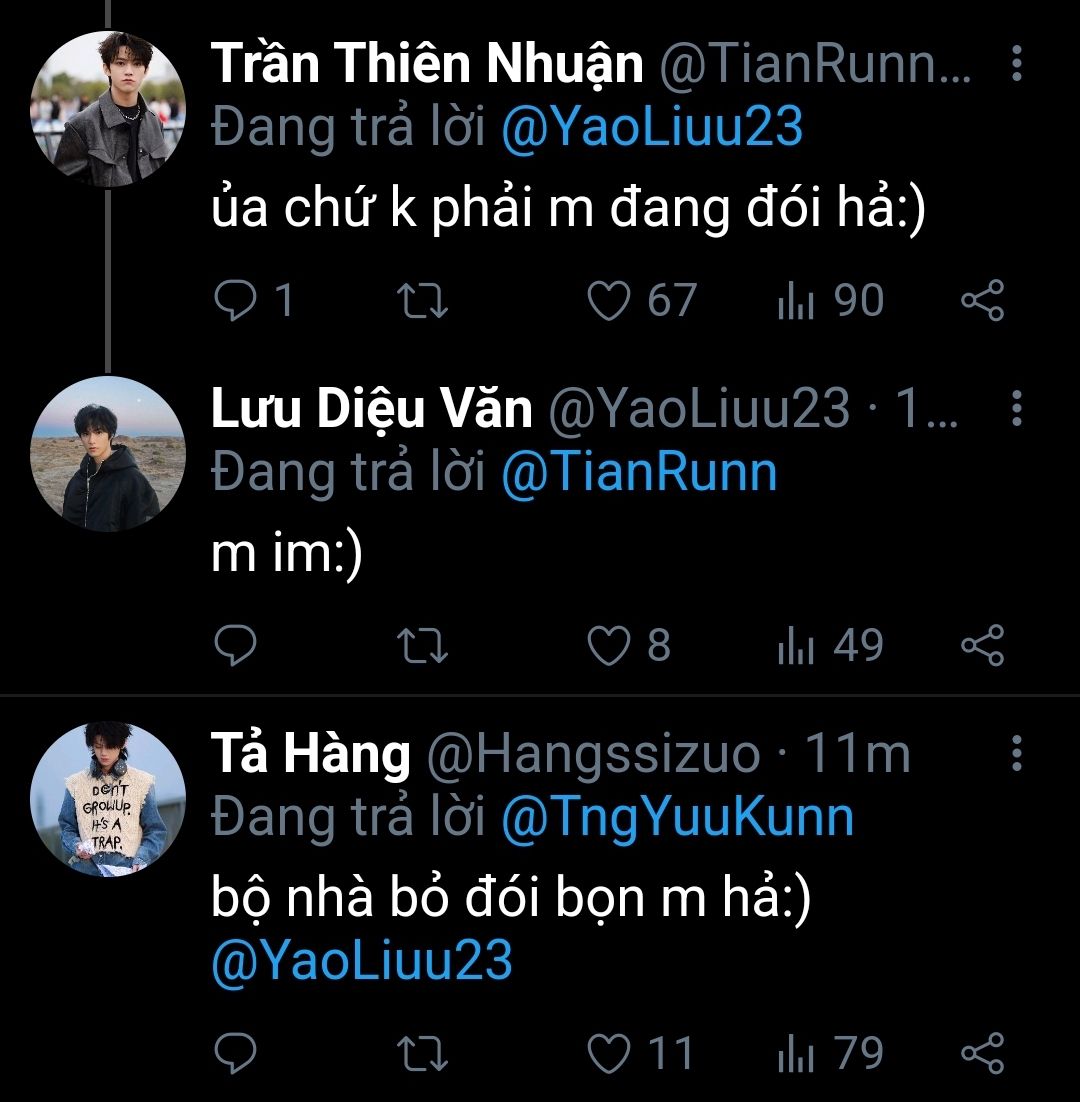Retweet Lưu Diệu Văn's "m im:)" tweet

425,646
